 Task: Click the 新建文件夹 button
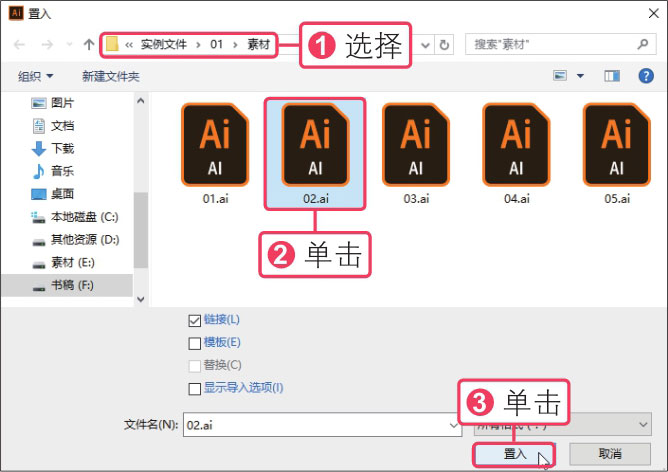click(x=111, y=76)
